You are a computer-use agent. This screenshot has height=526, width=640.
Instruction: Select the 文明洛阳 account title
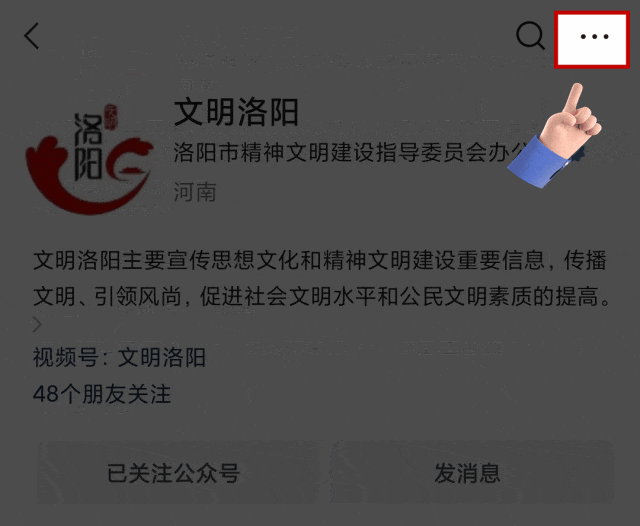[236, 112]
